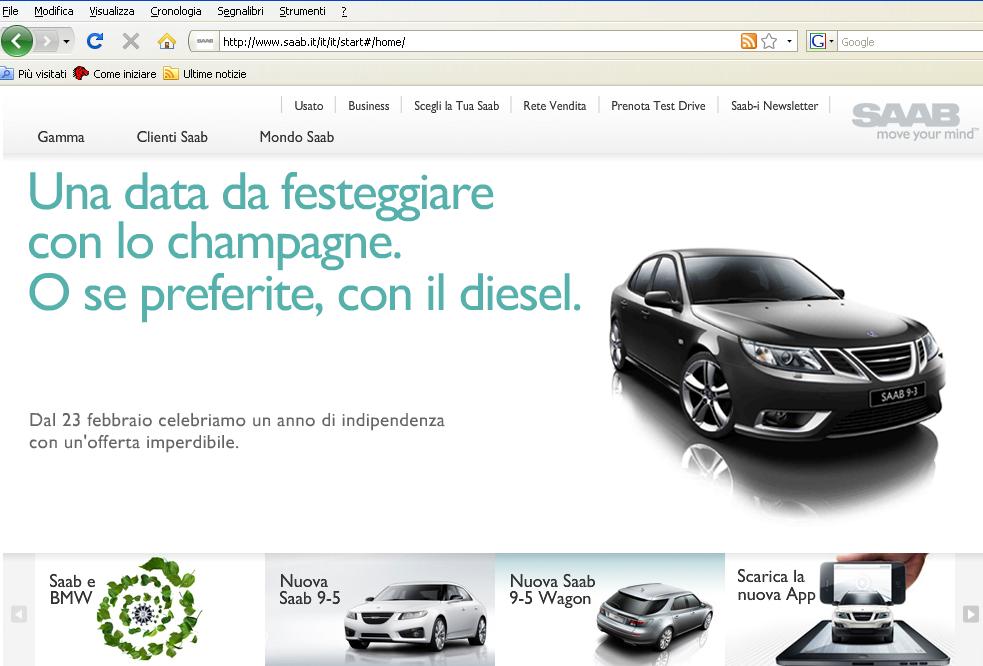
Task: Focus the Google search field
Action: tap(910, 42)
